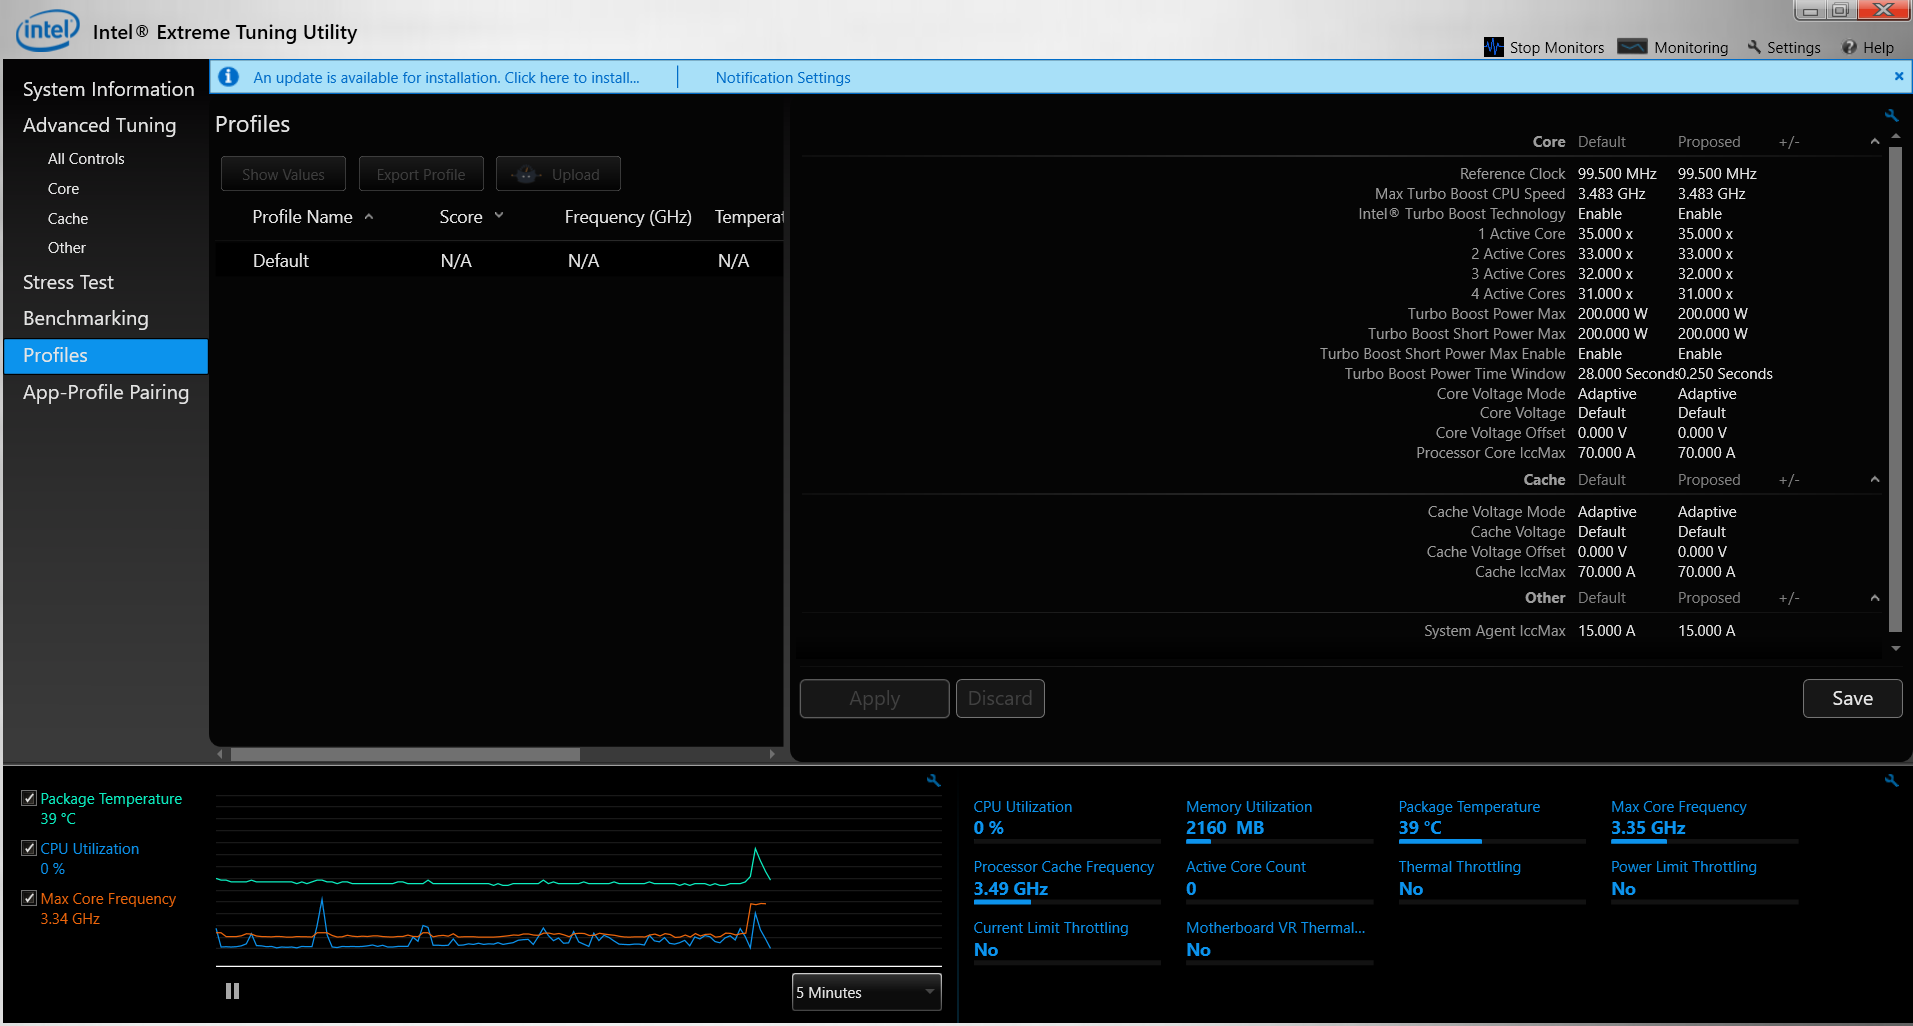
Task: Click the Apply button
Action: pos(874,699)
